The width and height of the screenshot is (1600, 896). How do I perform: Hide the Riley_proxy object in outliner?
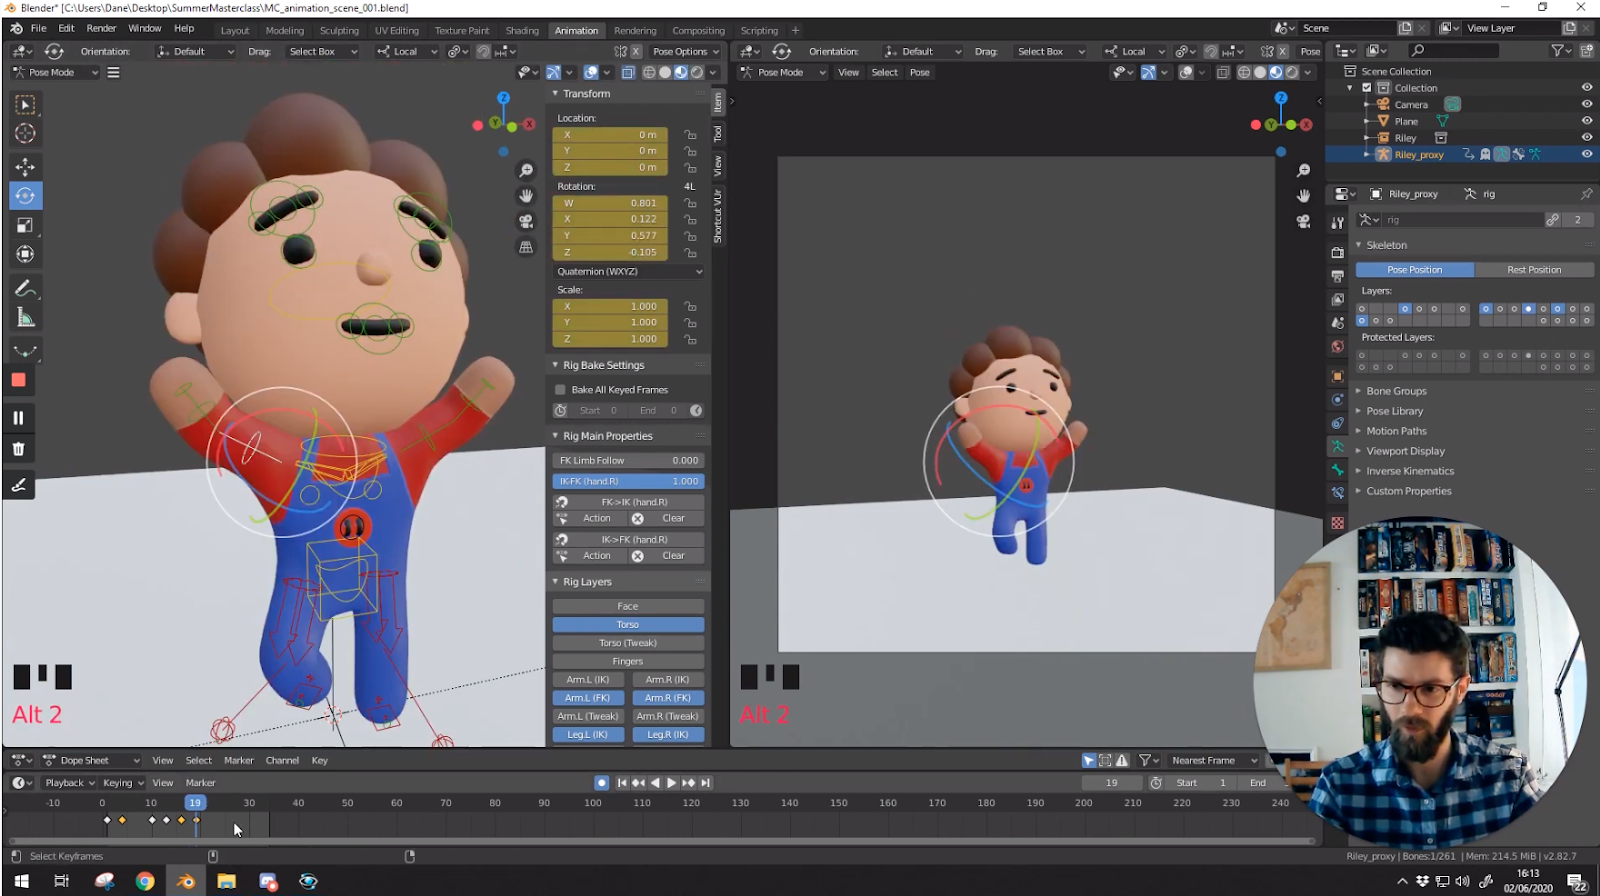[1586, 154]
